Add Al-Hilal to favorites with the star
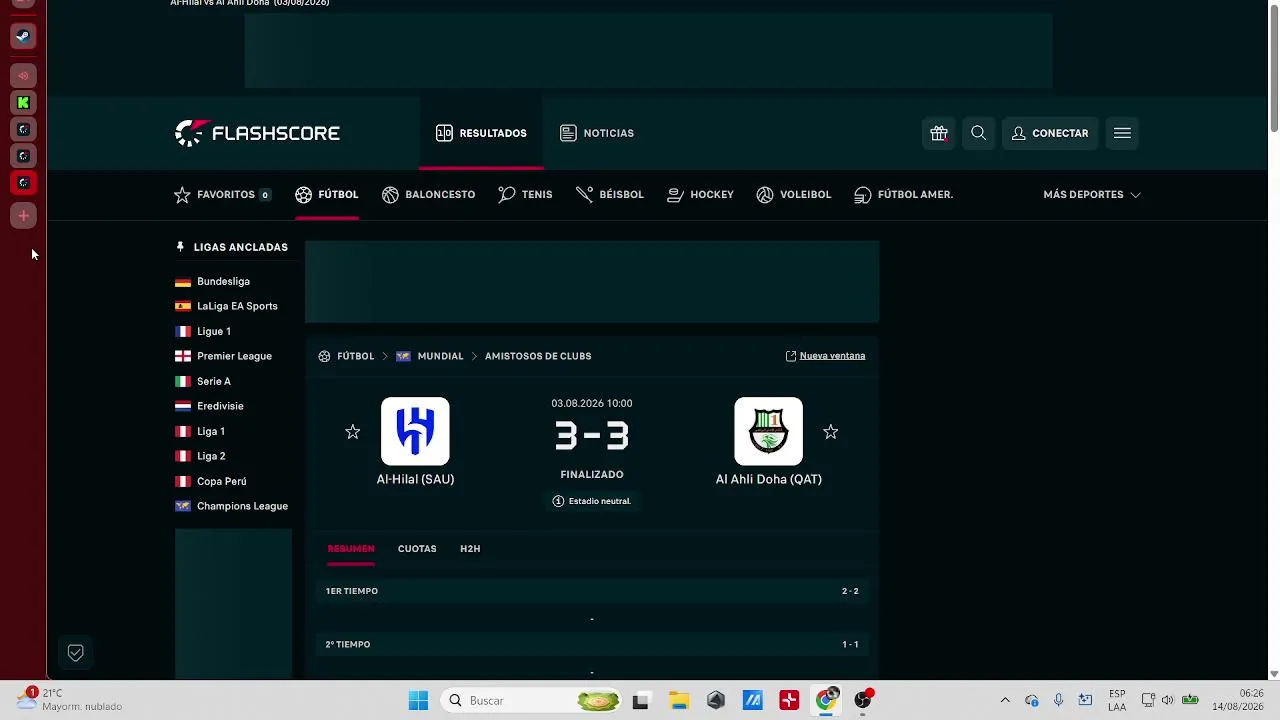Screen dimensions: 1280x720 coord(352,431)
